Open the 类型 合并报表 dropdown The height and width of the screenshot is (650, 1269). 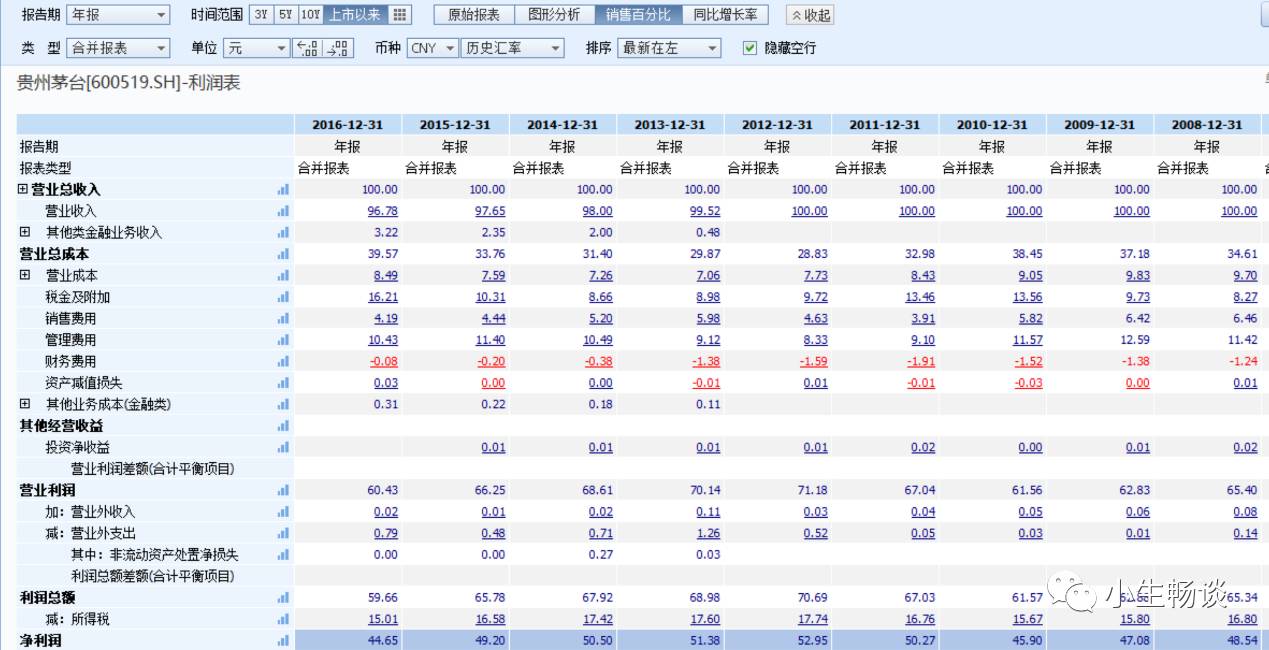point(118,48)
